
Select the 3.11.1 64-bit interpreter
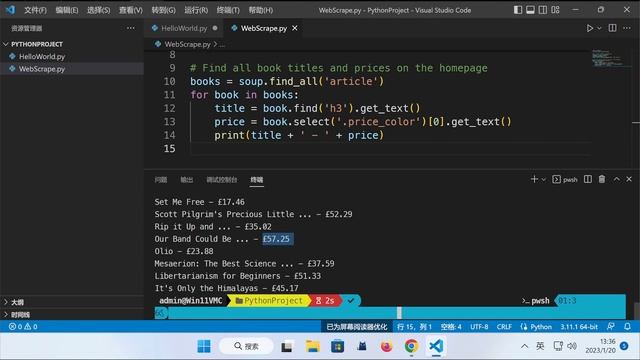tap(579, 327)
